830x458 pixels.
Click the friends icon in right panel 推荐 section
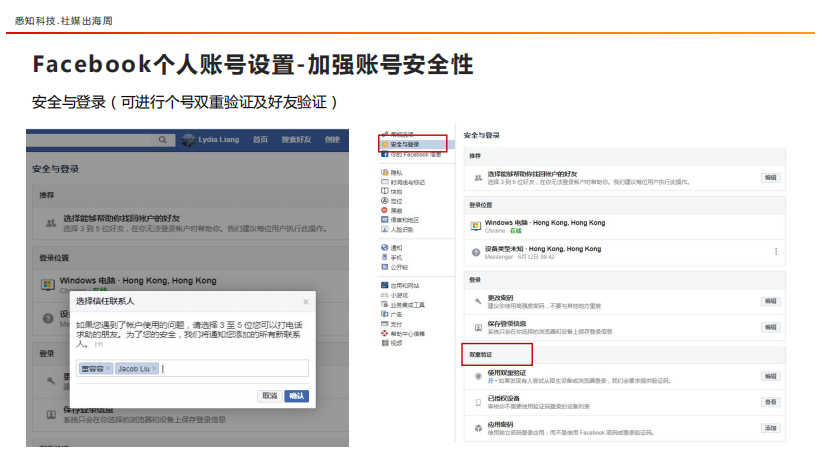coord(477,178)
